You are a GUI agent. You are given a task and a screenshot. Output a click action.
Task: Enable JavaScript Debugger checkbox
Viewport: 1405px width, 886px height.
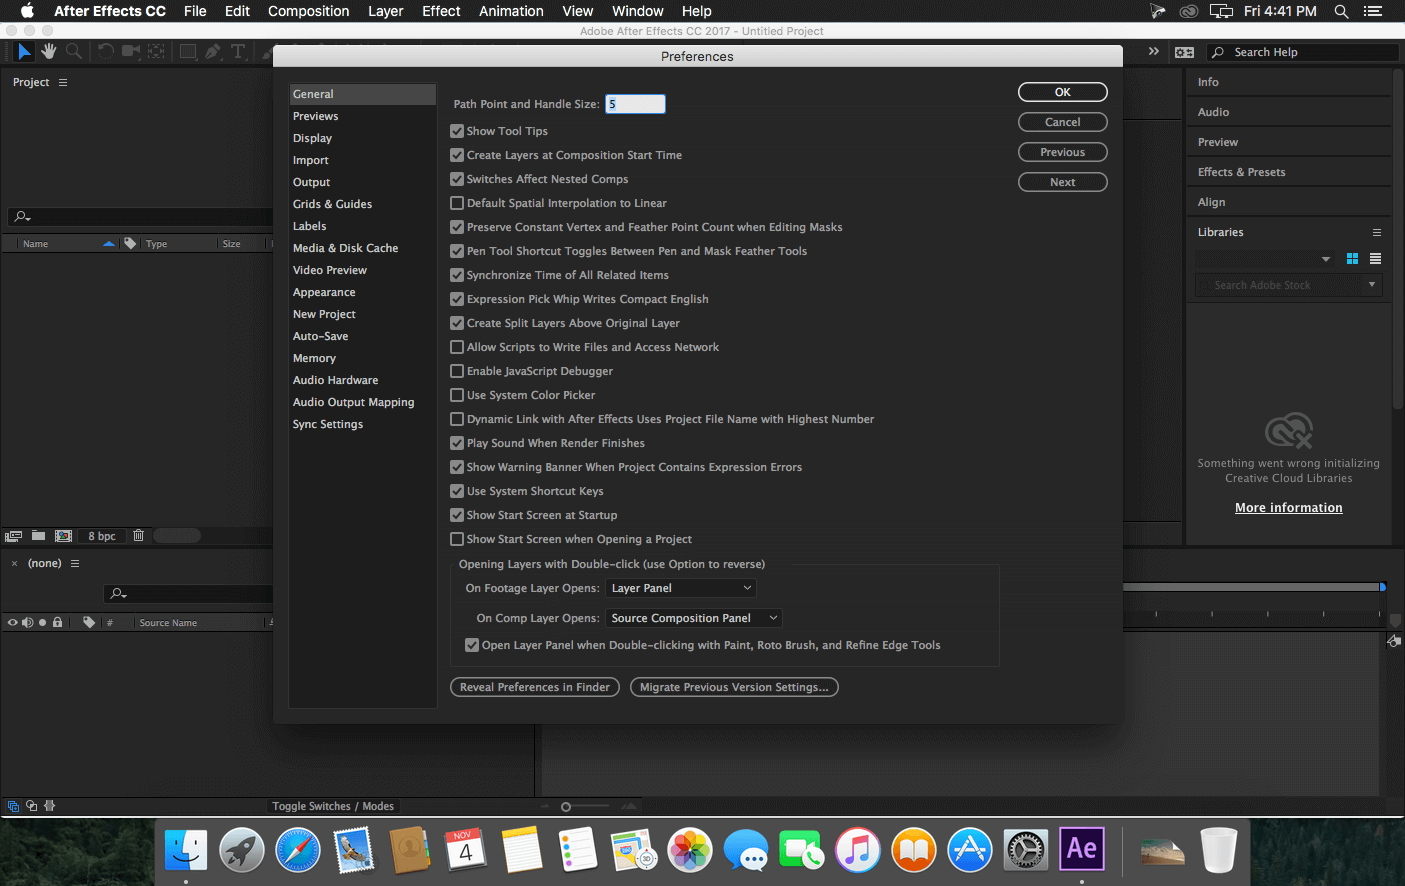457,371
